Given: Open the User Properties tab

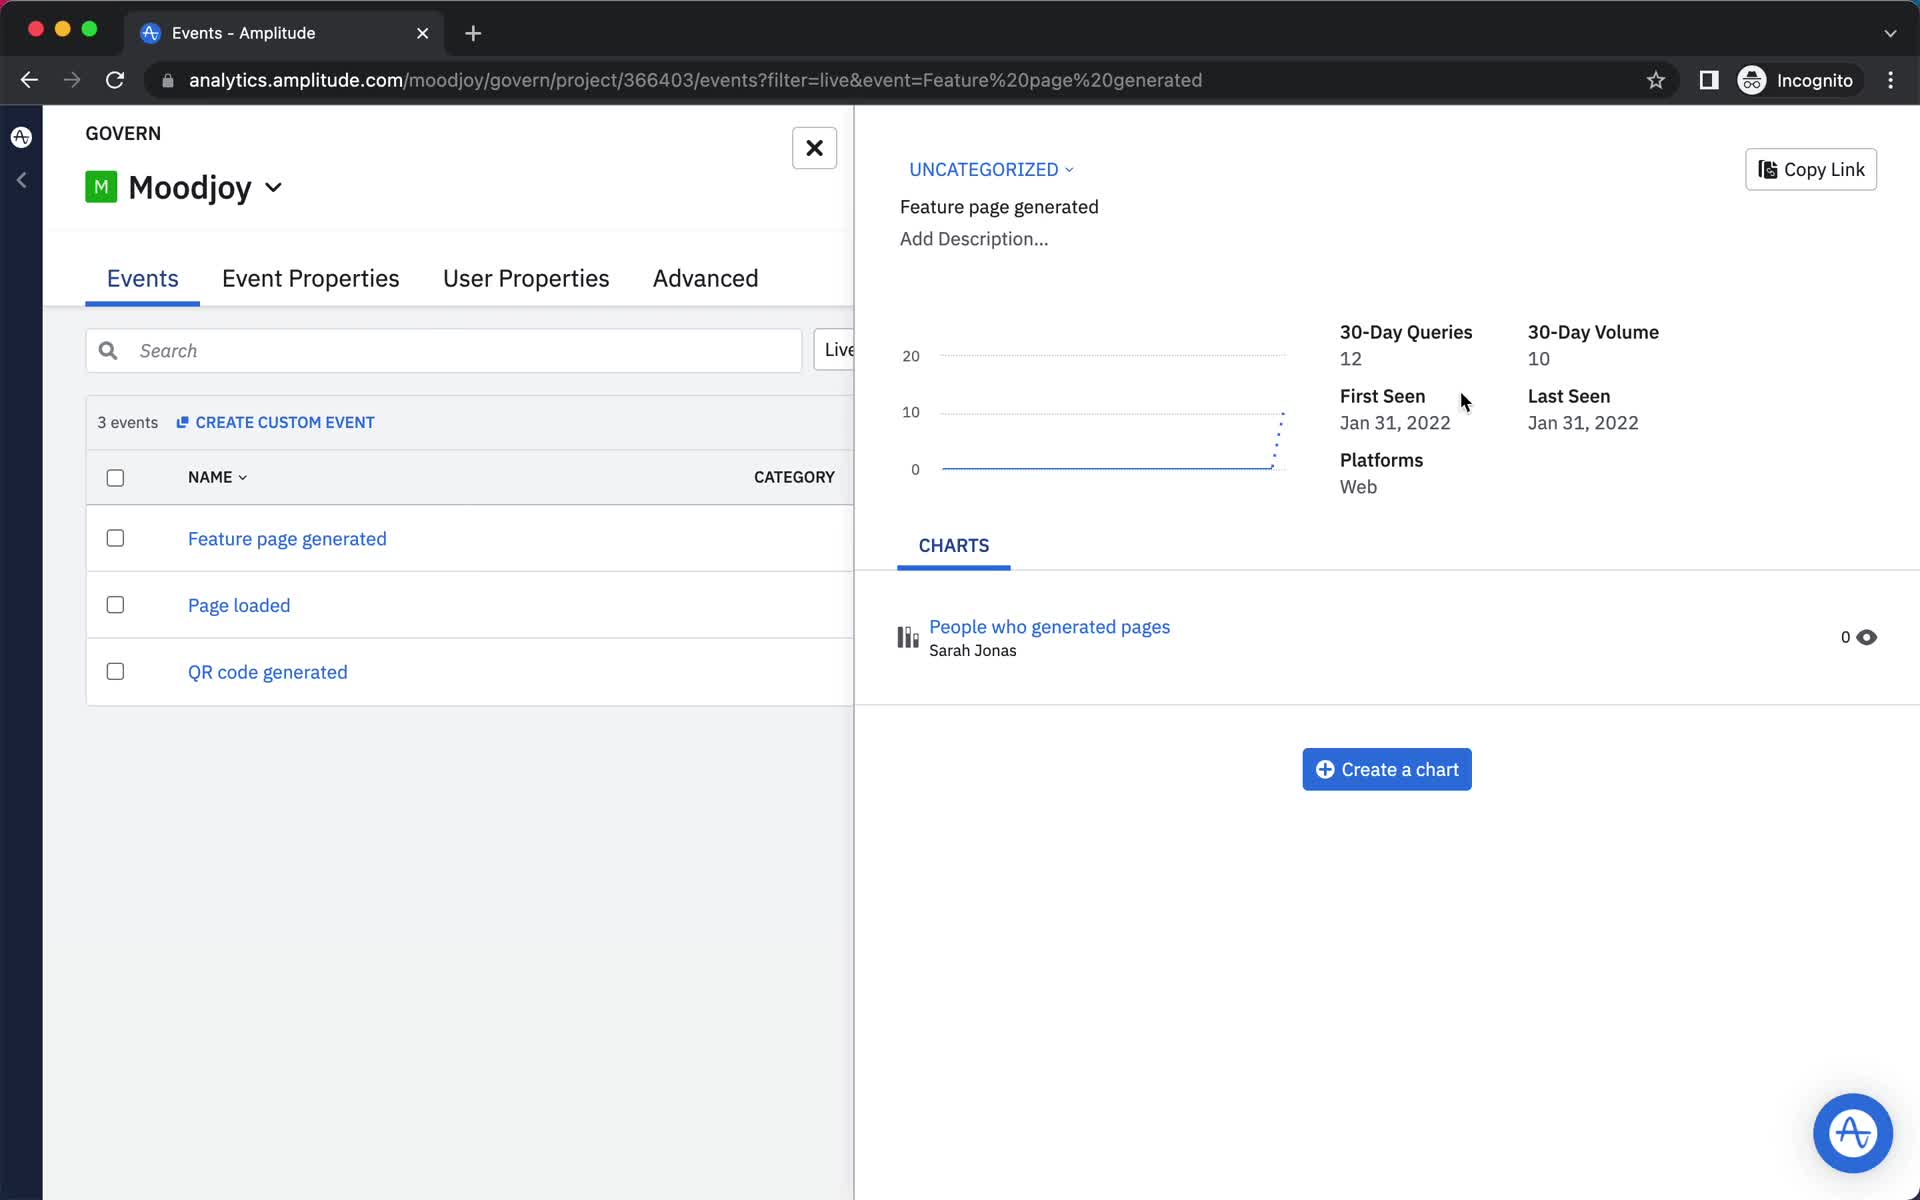Looking at the screenshot, I should (x=526, y=278).
